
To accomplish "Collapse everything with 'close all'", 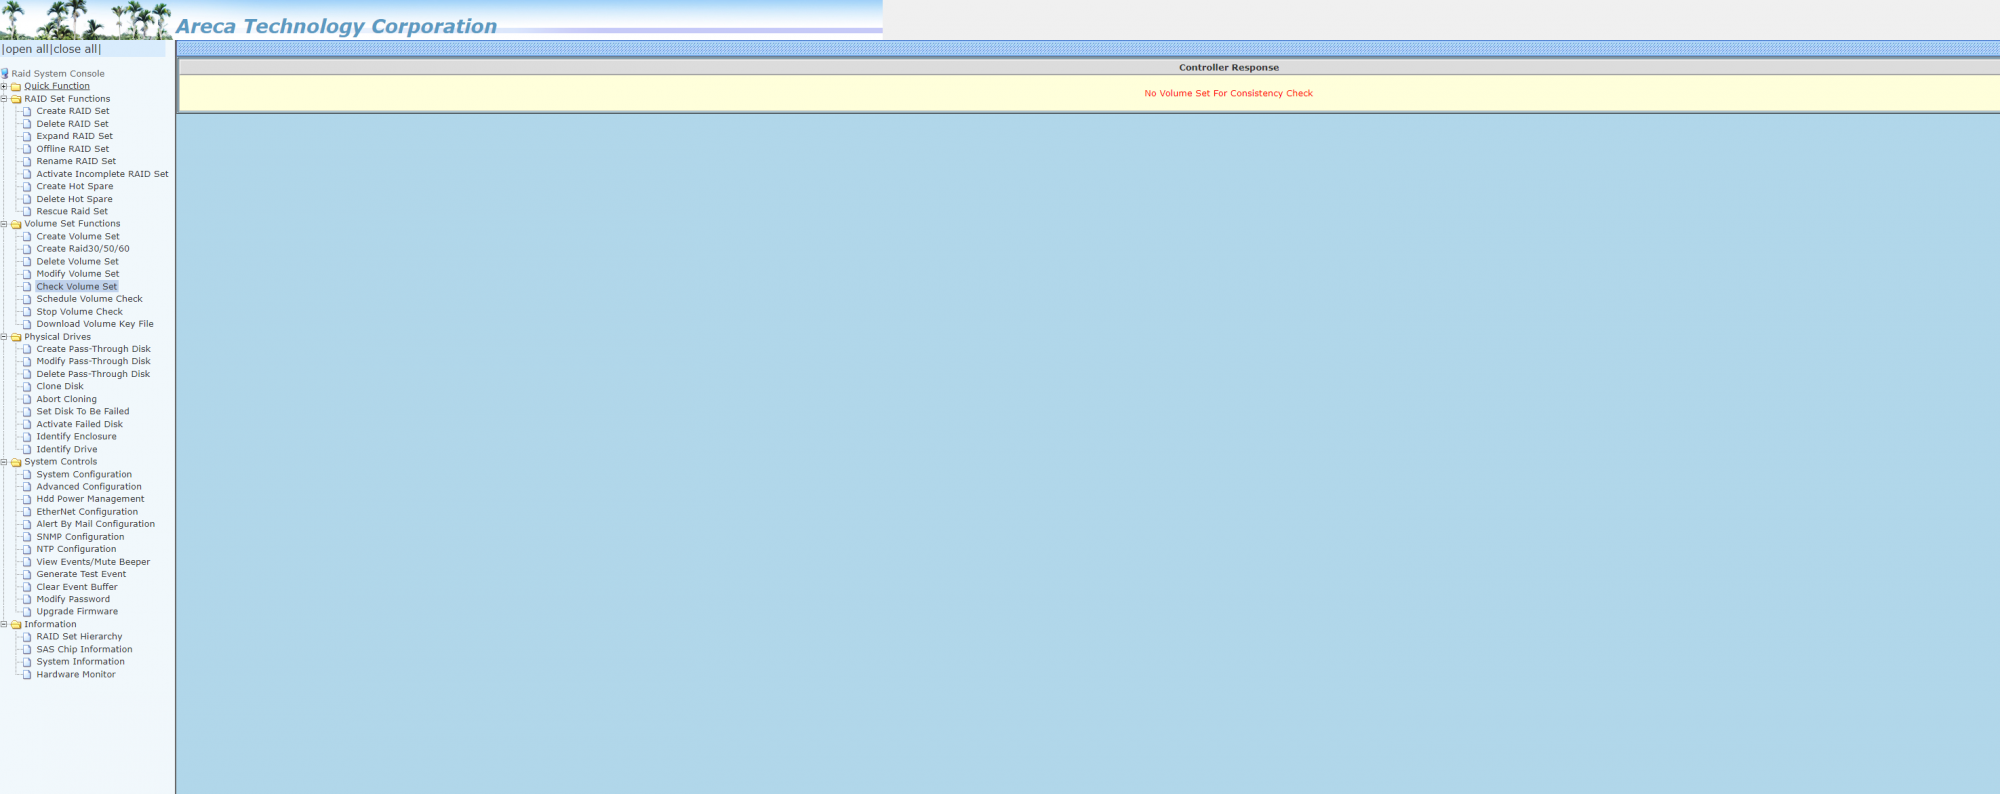I will [x=75, y=49].
